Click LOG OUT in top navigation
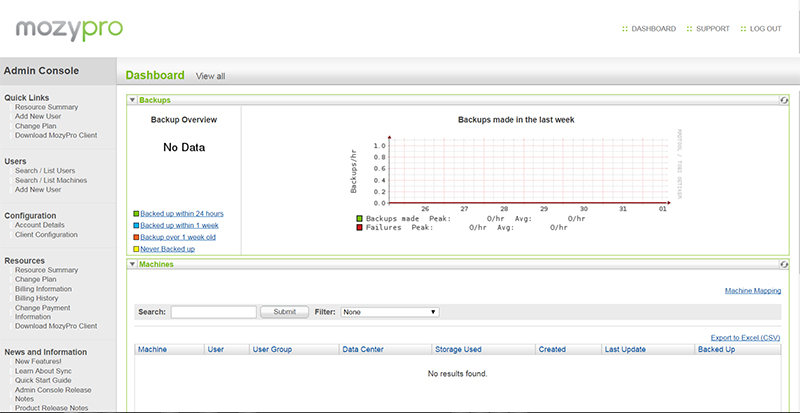This screenshot has height=413, width=800. click(x=765, y=29)
